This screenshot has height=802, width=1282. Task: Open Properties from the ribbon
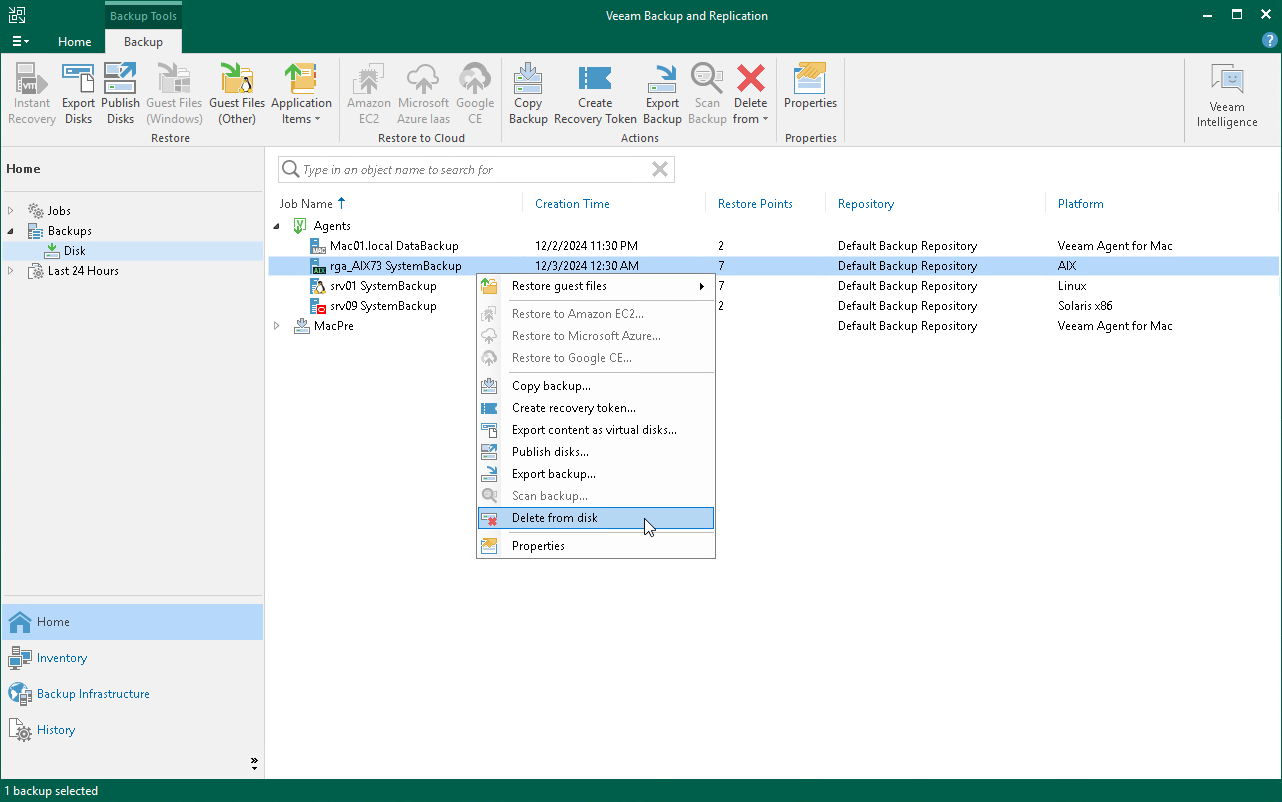[810, 86]
